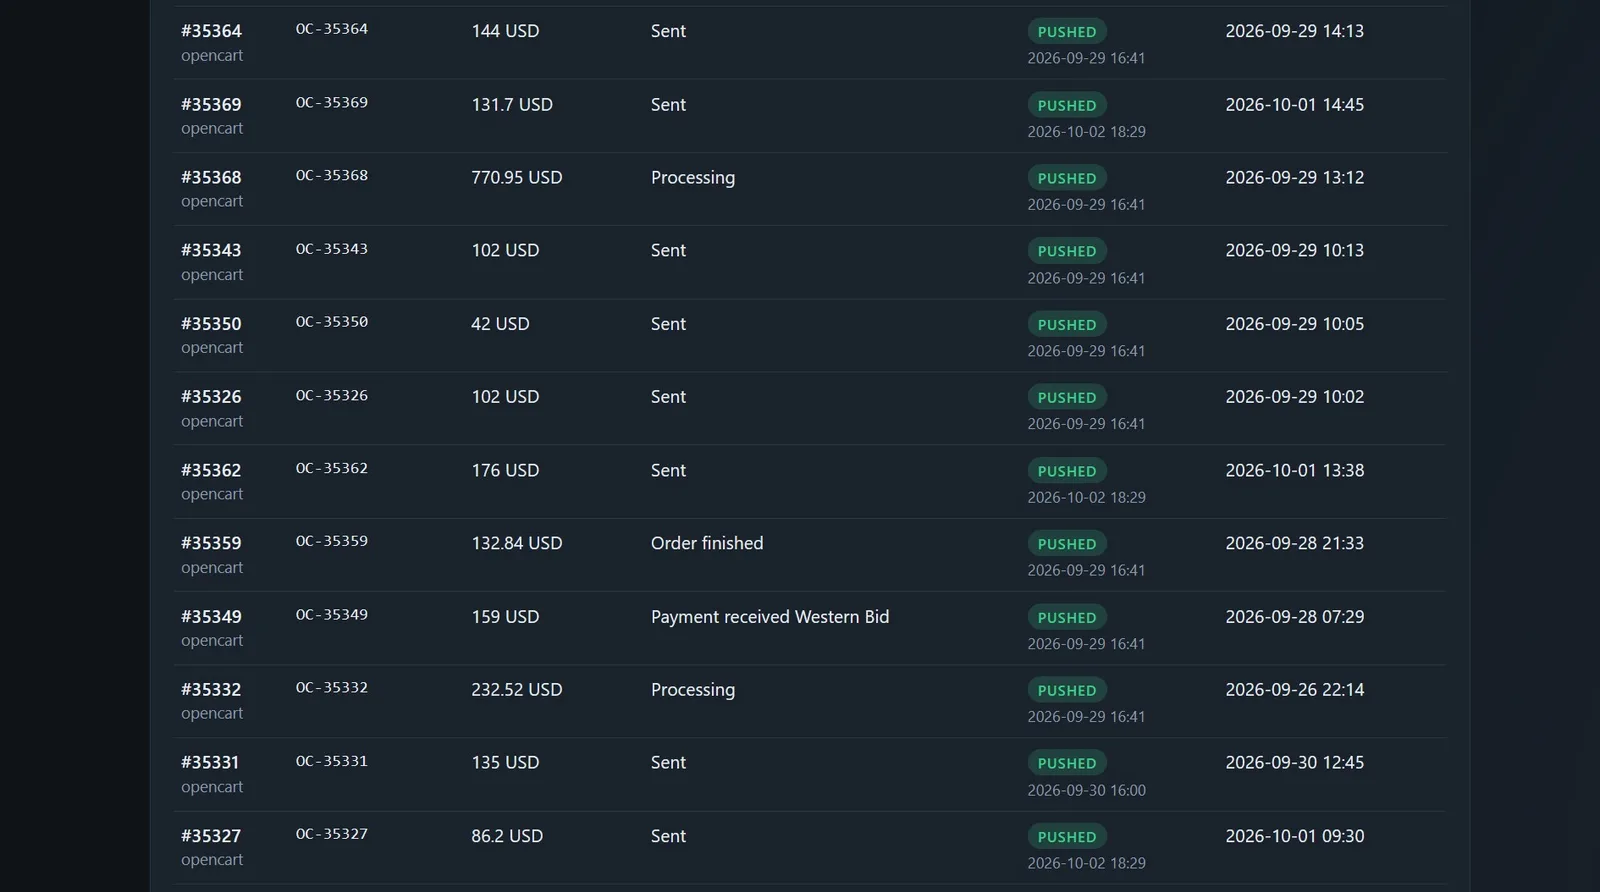Open order #35364

[211, 31]
